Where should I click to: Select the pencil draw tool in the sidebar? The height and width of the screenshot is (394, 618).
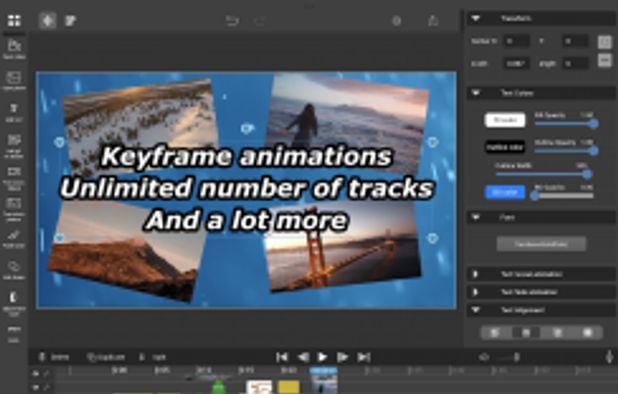point(14,239)
